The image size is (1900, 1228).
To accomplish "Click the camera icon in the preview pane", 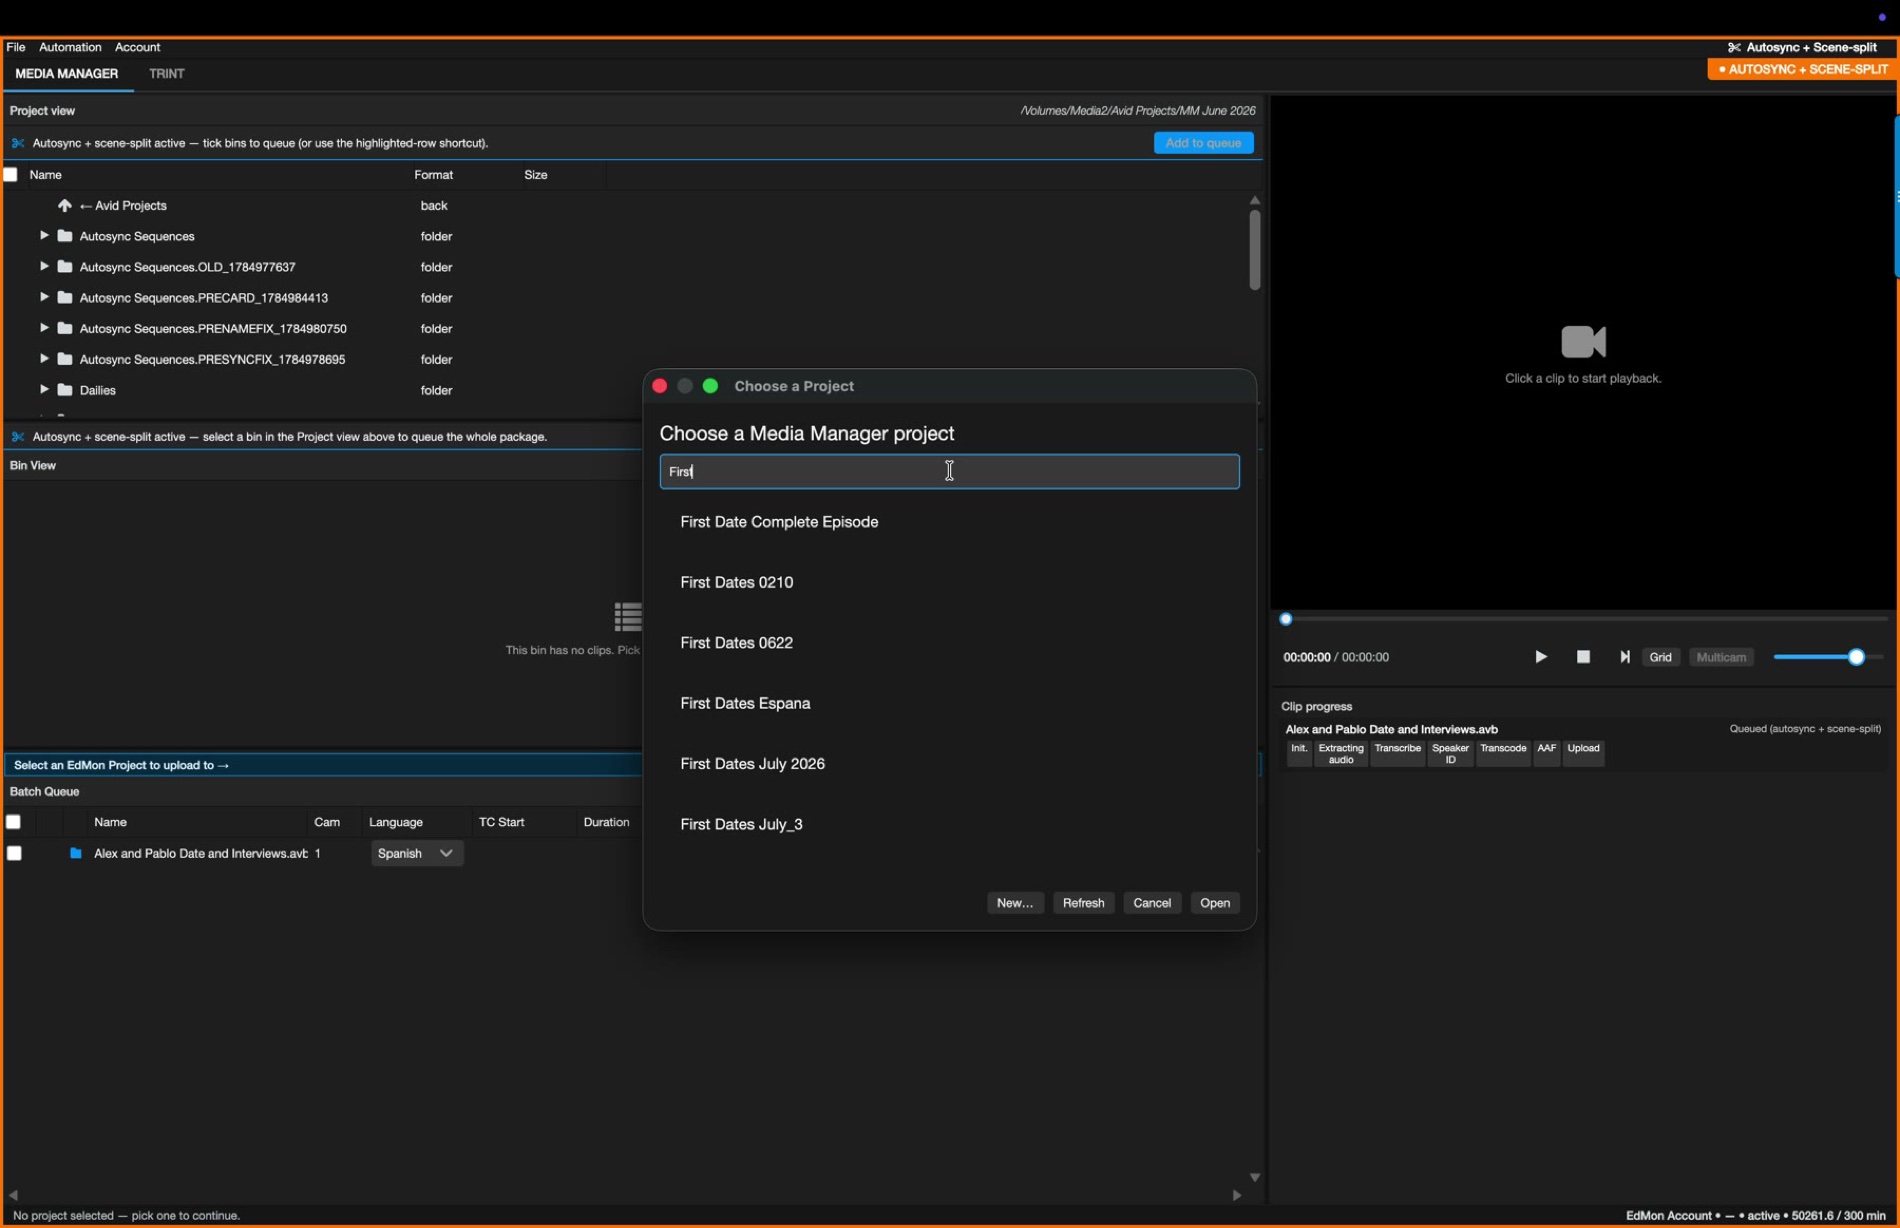I will (1583, 342).
